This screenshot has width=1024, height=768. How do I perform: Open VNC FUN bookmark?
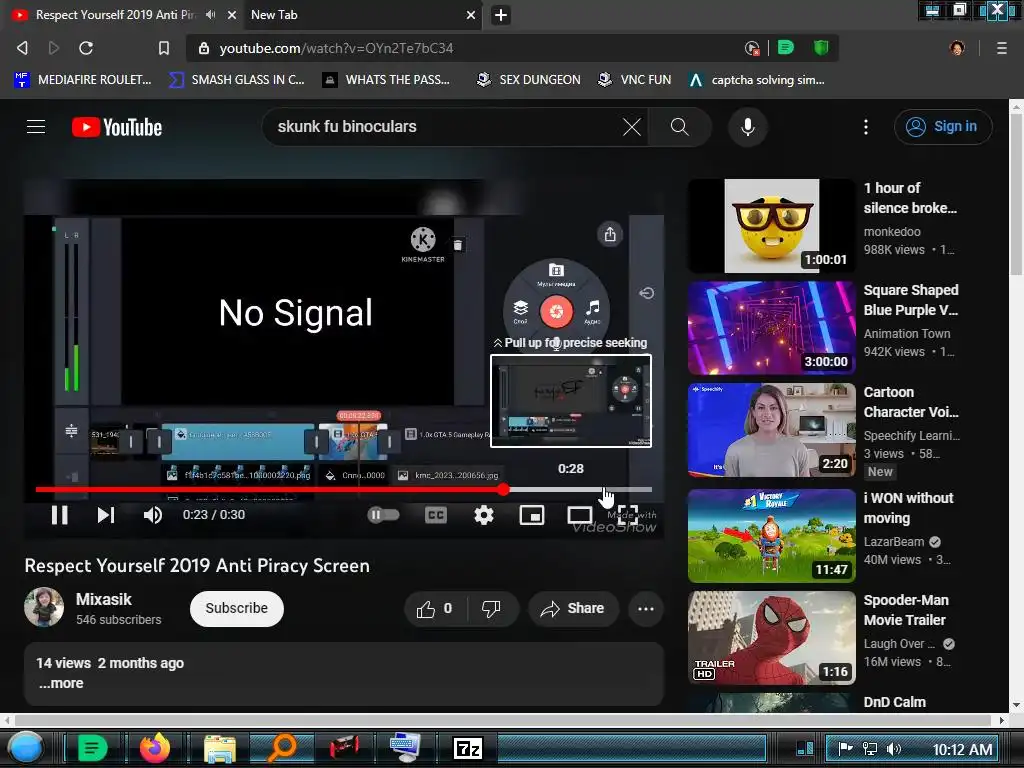coord(635,80)
